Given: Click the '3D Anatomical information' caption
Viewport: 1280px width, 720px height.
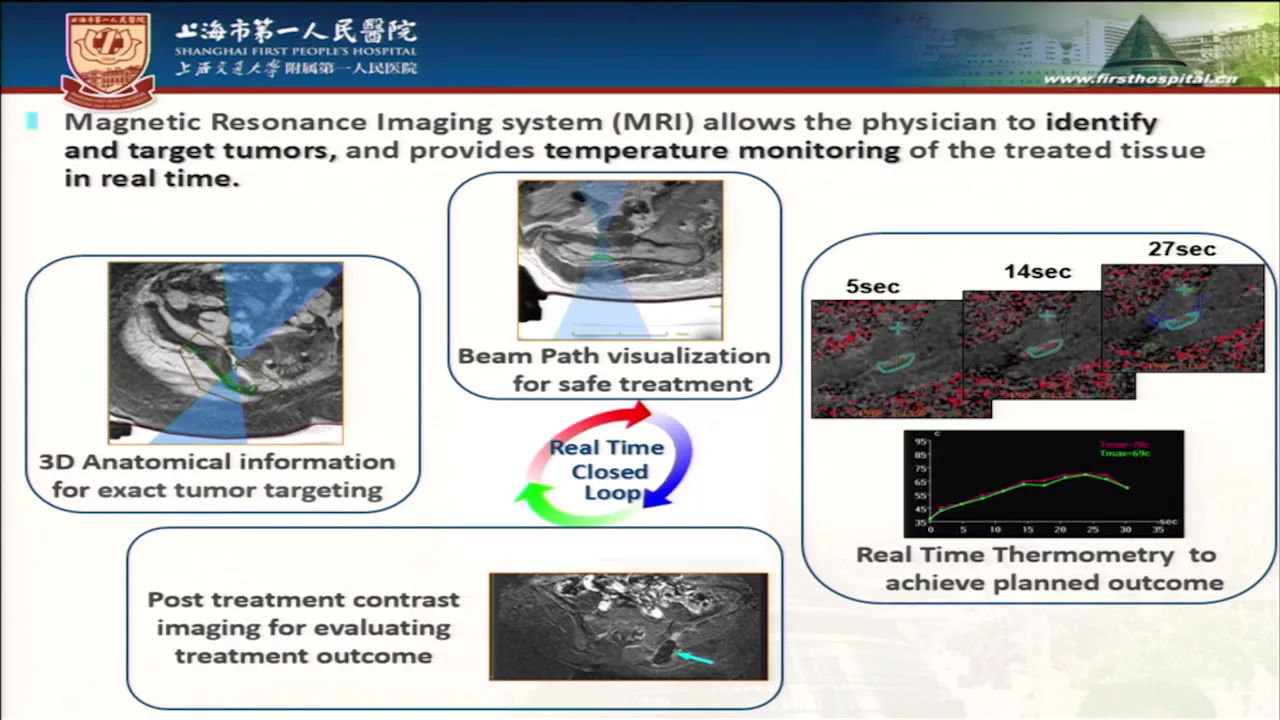Looking at the screenshot, I should coord(217,462).
